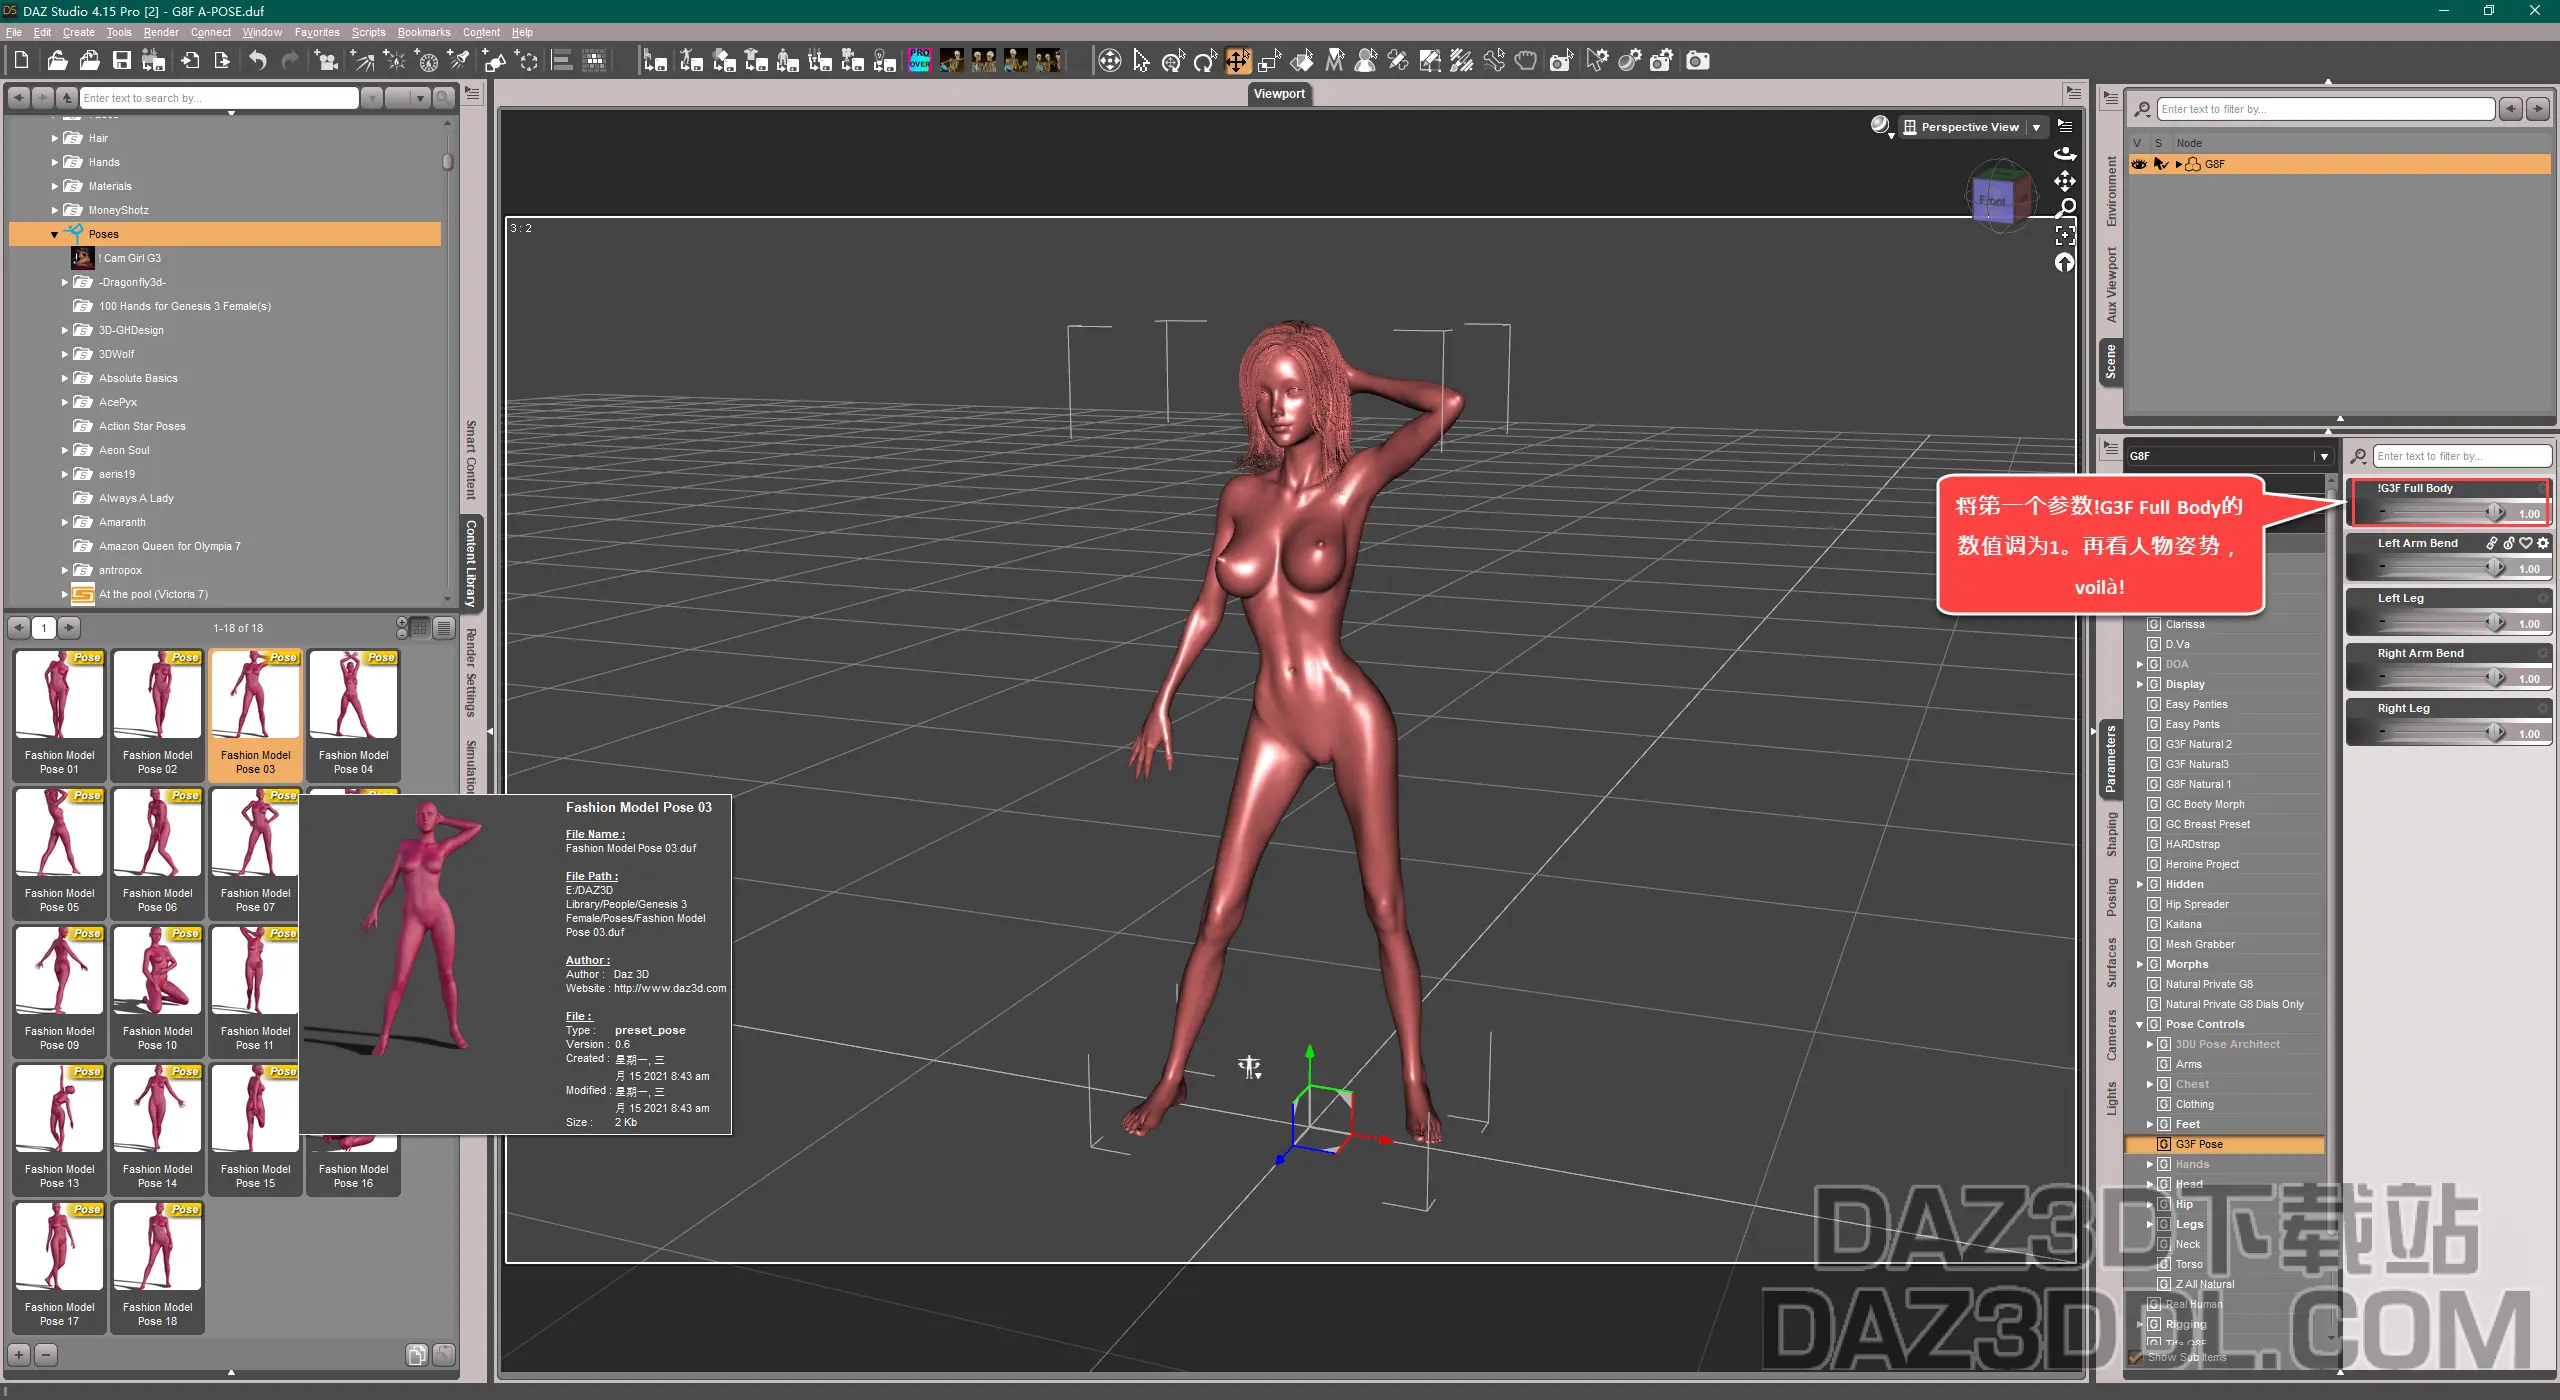Open a file with the Open folder icon

pyautogui.click(x=57, y=61)
